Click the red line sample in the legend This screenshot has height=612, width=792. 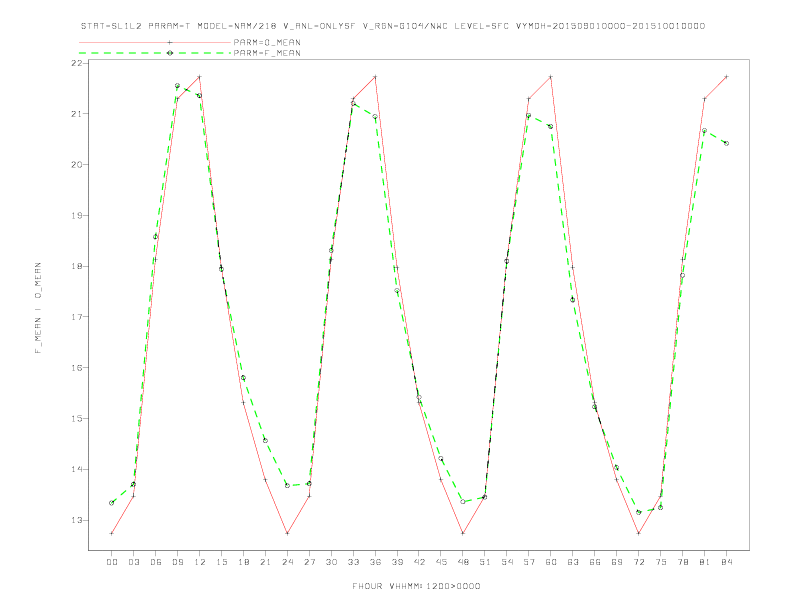click(155, 42)
